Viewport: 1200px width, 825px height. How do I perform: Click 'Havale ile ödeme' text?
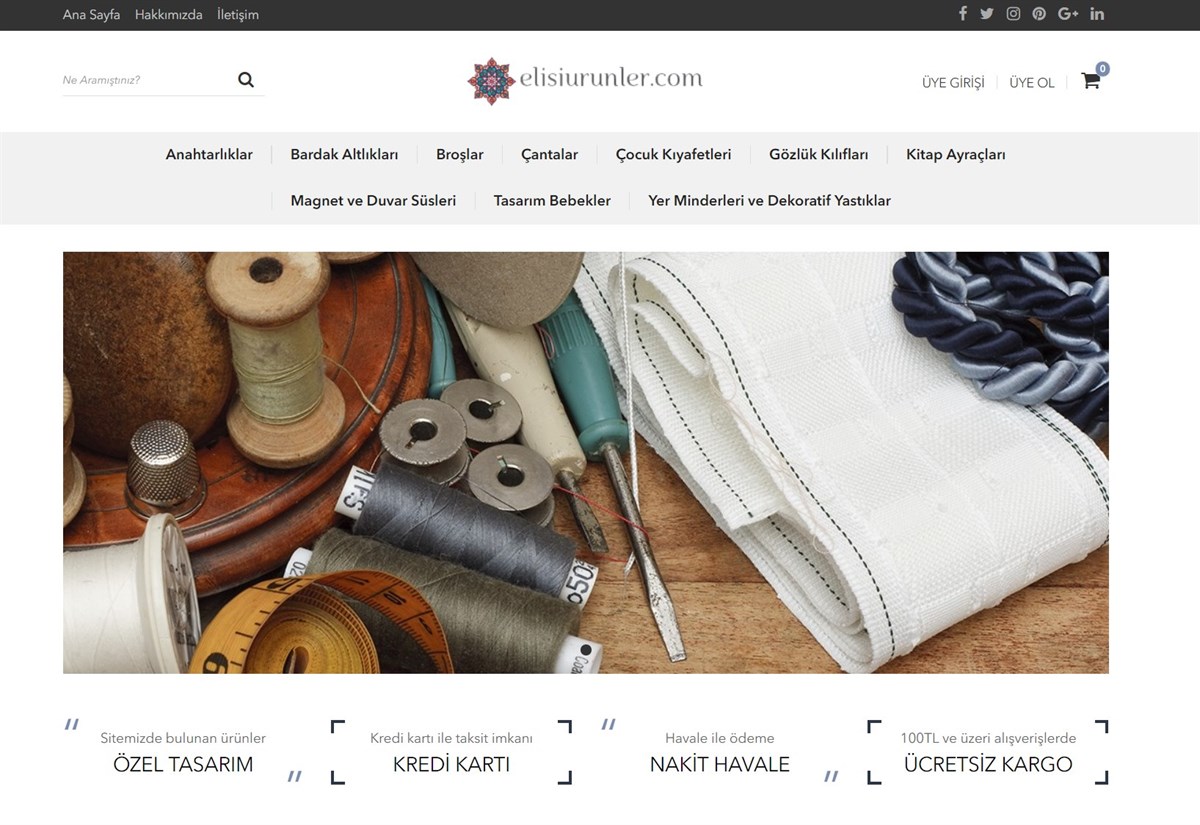pos(720,738)
